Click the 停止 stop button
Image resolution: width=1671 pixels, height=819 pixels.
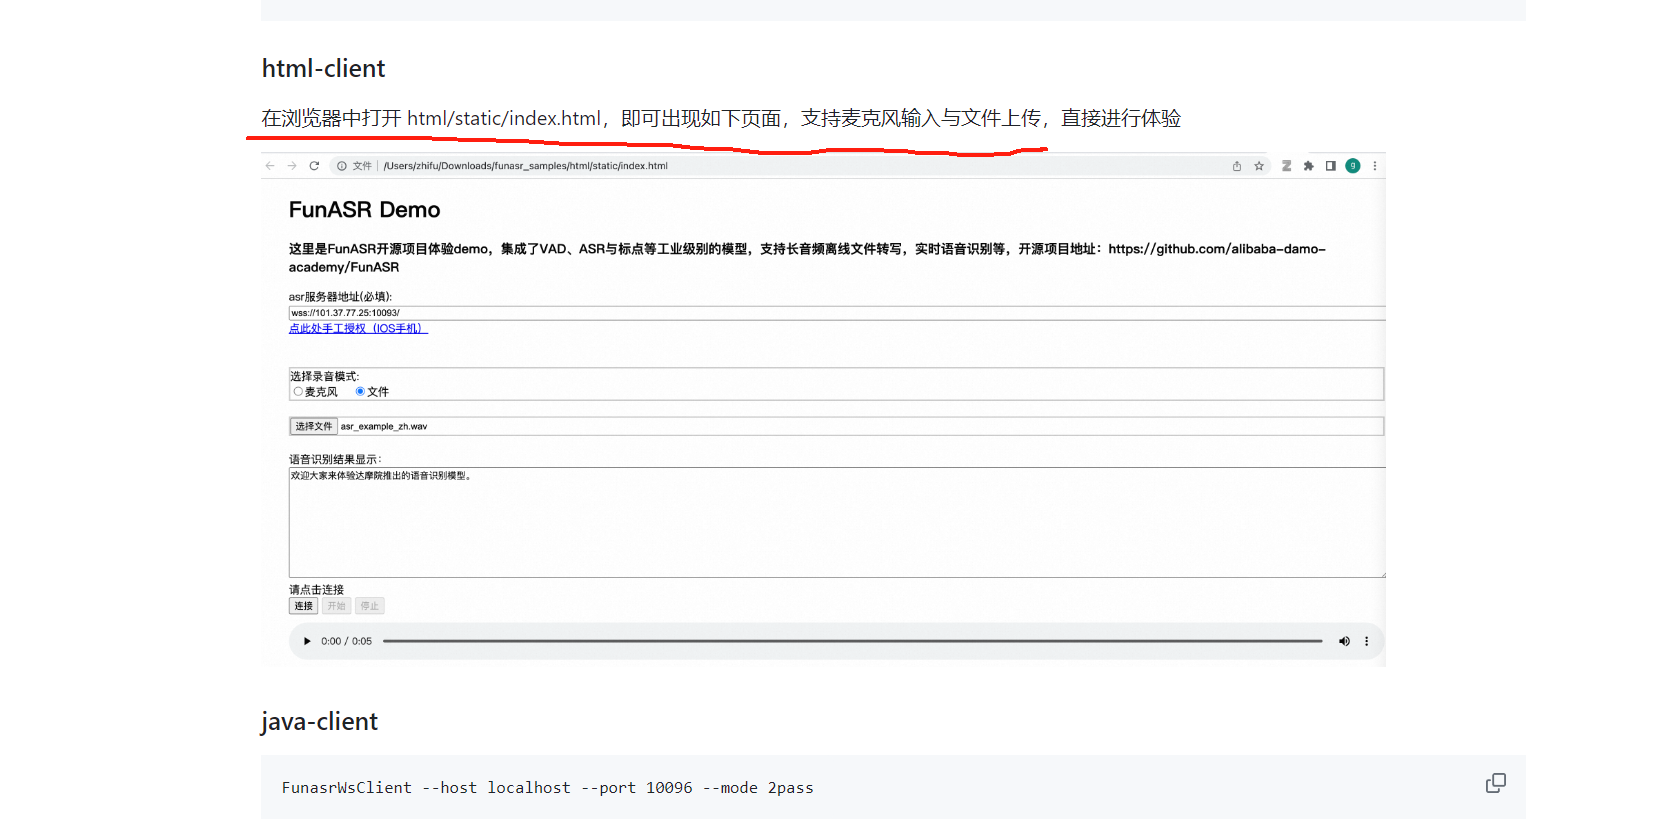370,606
